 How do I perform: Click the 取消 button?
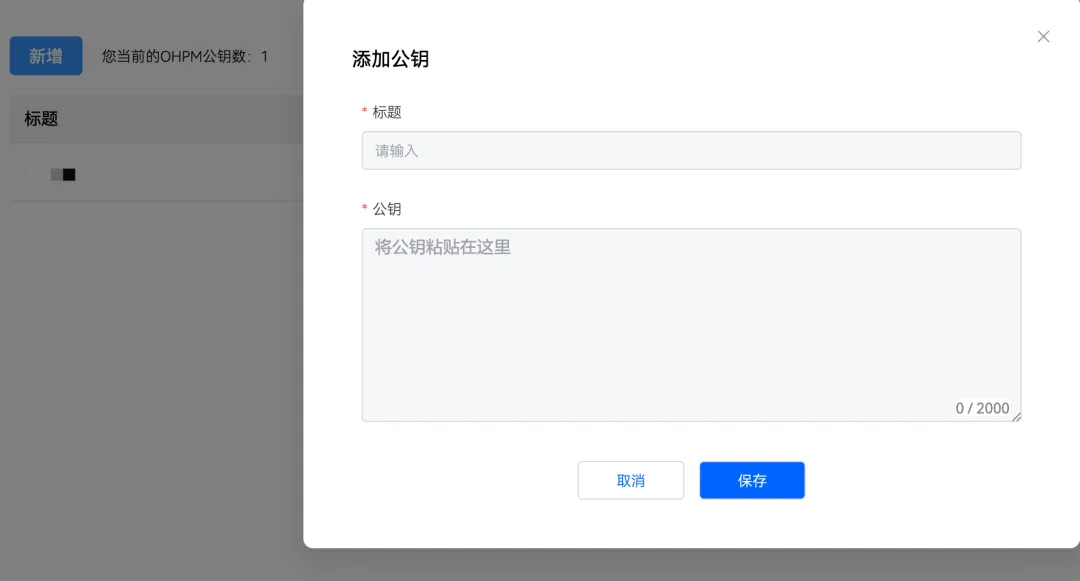click(x=631, y=480)
